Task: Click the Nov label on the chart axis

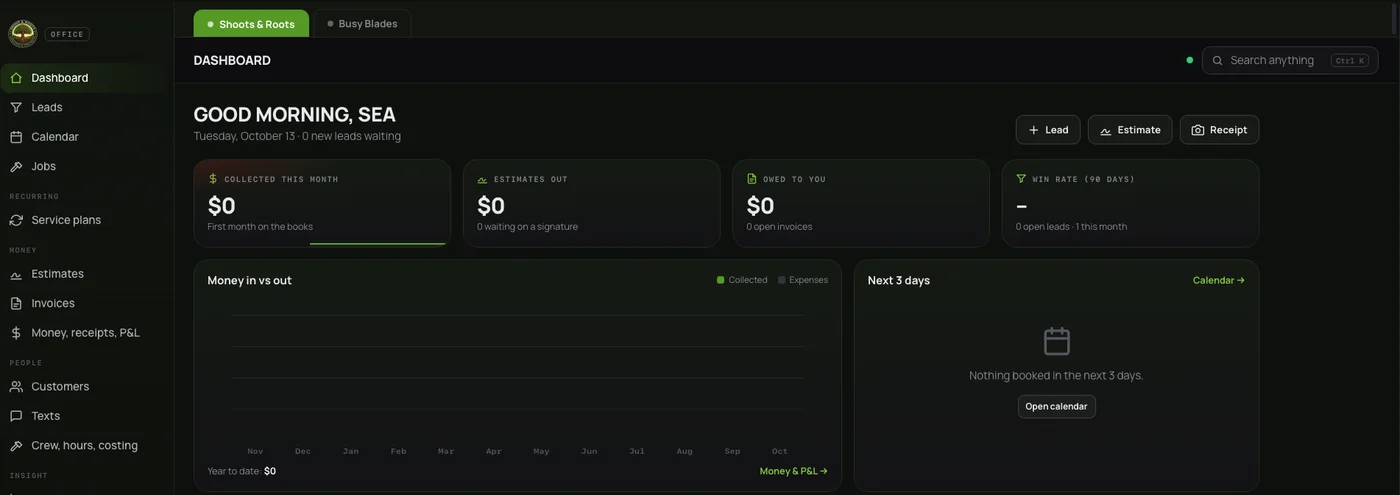Action: pyautogui.click(x=255, y=451)
